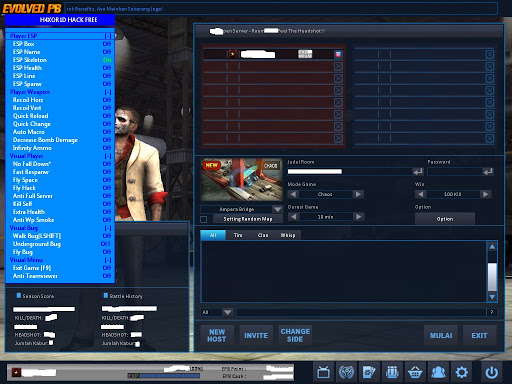This screenshot has height=384, width=512.
Task: Toggle Fly Hack option
Action: point(60,188)
